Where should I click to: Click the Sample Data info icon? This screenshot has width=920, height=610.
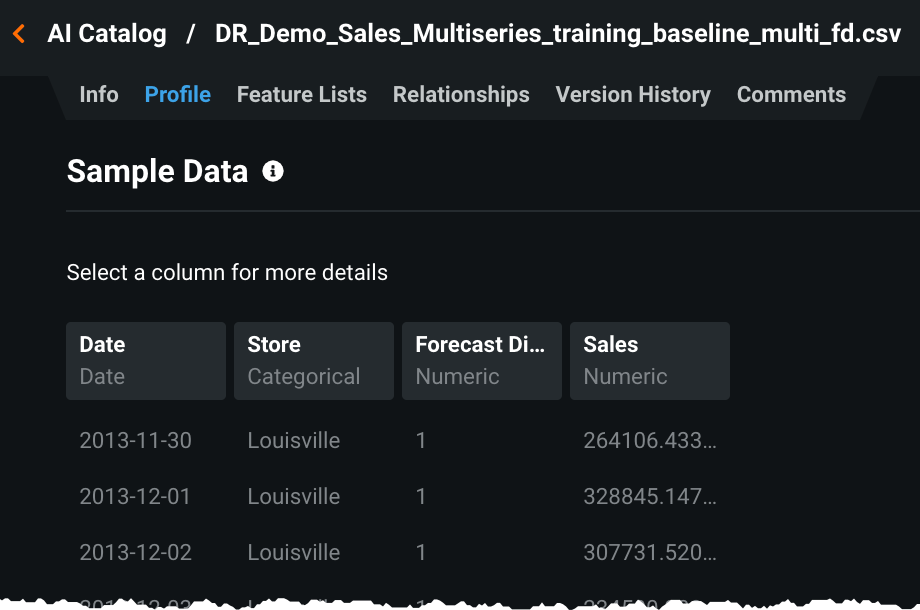click(273, 171)
